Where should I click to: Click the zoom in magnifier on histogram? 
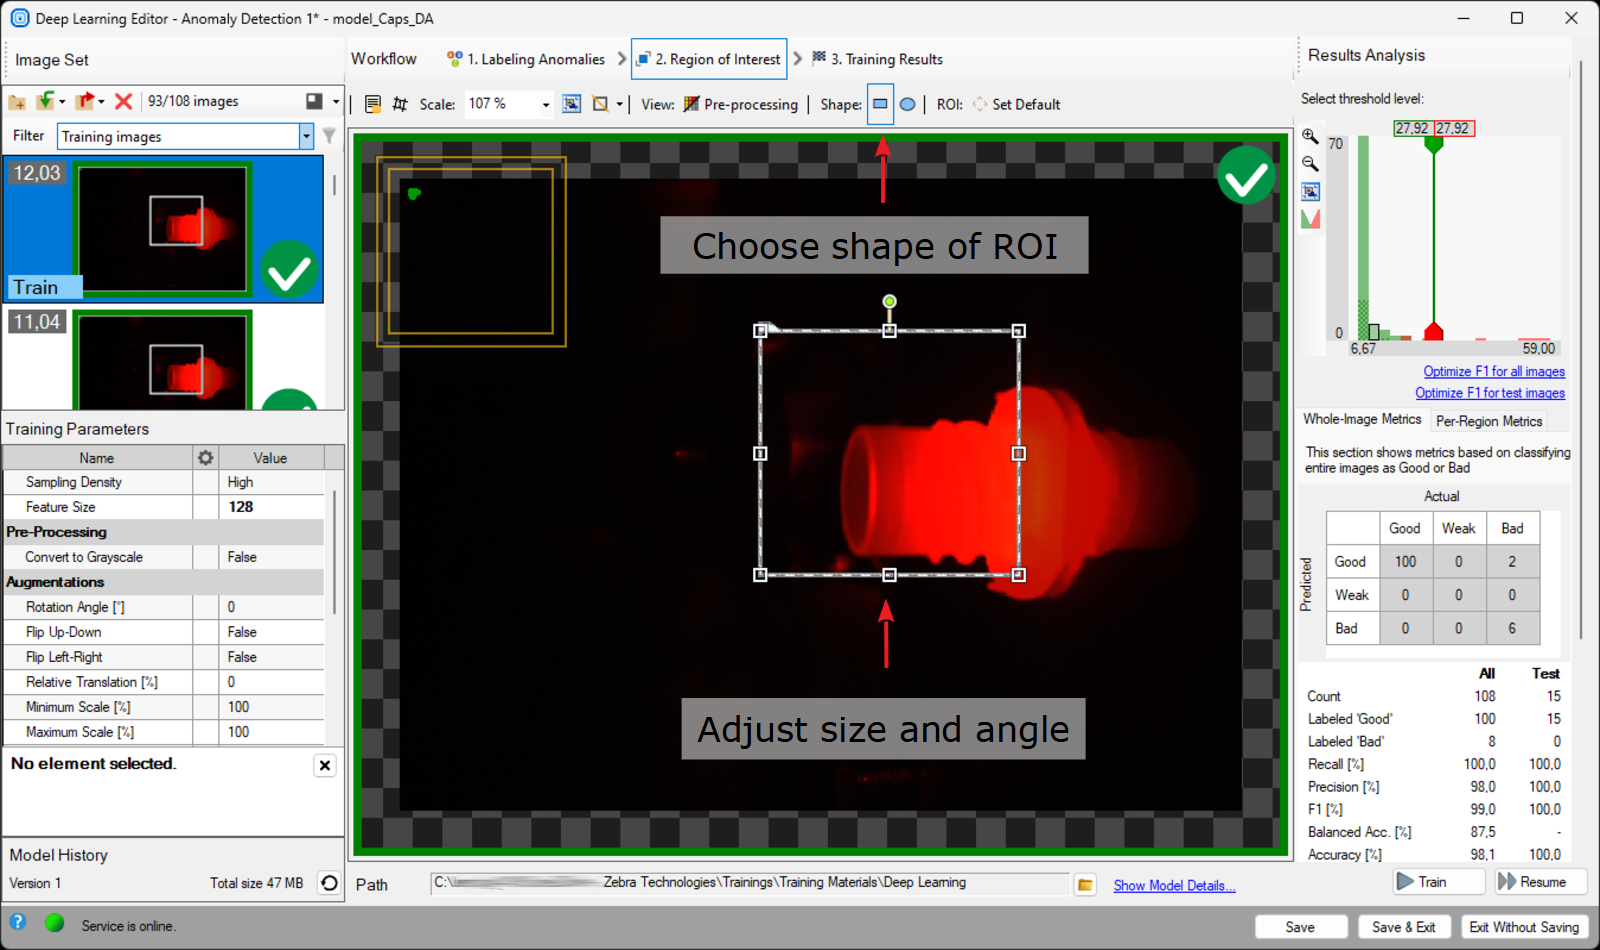(1310, 136)
